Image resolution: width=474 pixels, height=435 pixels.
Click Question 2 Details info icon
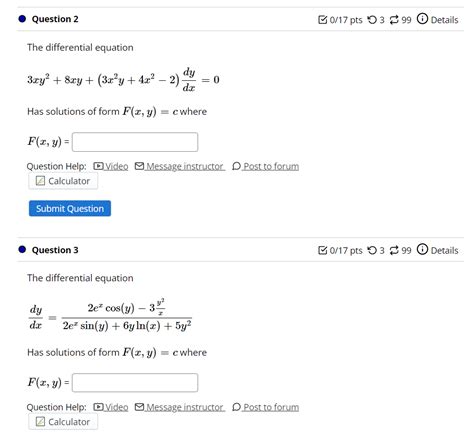pos(422,19)
